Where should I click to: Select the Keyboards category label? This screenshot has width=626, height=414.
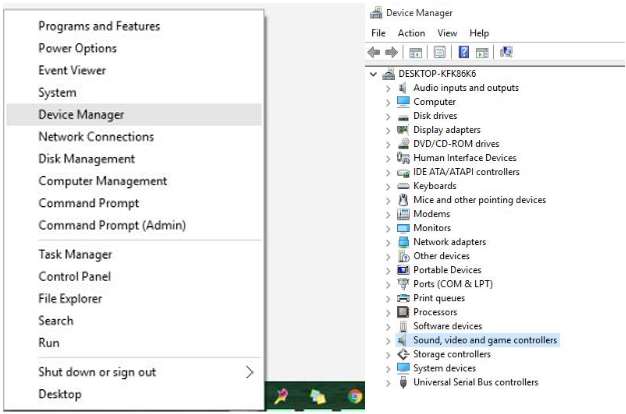(x=434, y=186)
